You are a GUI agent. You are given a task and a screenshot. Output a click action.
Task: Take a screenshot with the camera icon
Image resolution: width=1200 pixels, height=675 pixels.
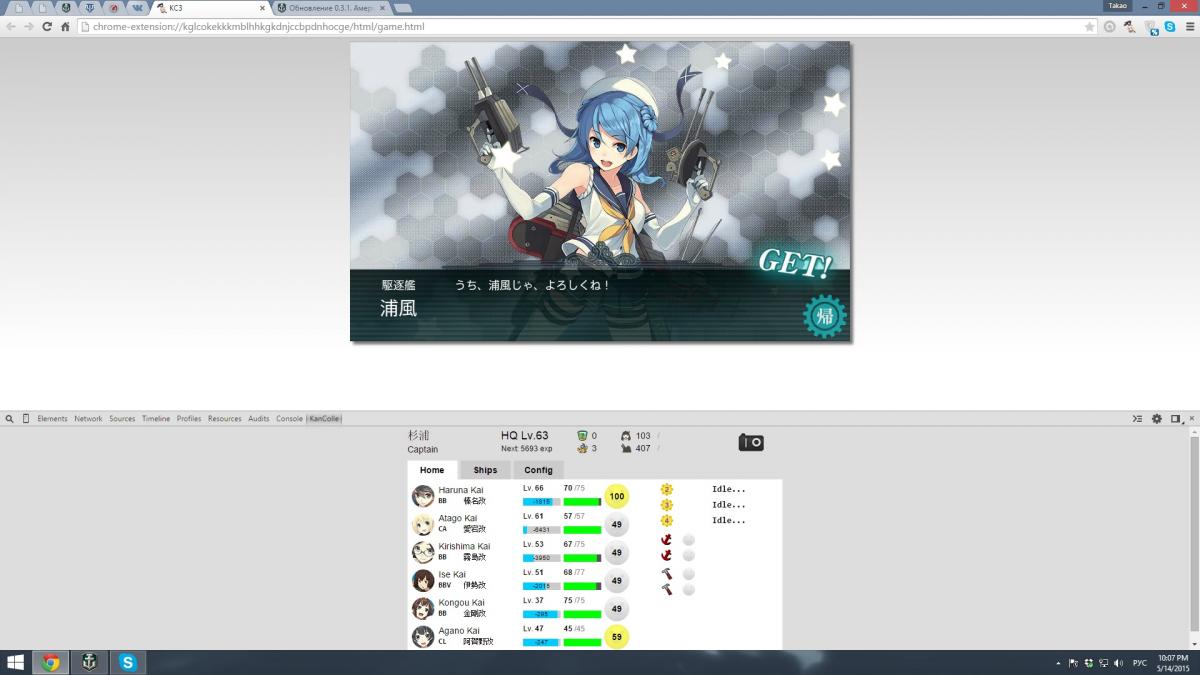[751, 442]
